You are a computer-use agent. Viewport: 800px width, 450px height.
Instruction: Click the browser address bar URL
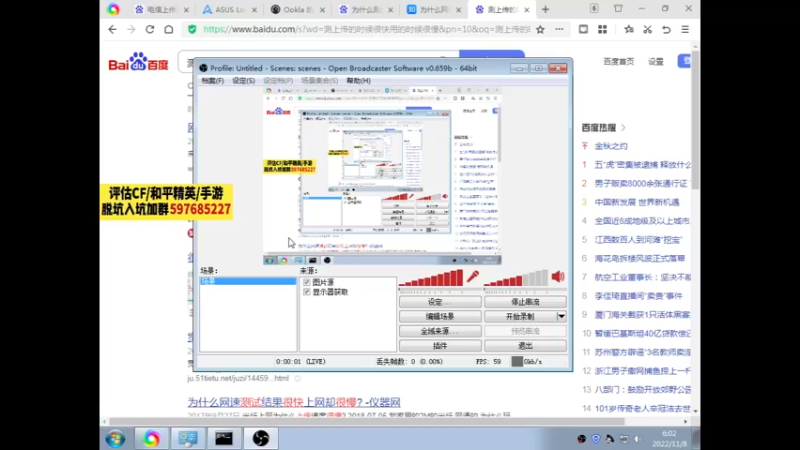(x=366, y=30)
